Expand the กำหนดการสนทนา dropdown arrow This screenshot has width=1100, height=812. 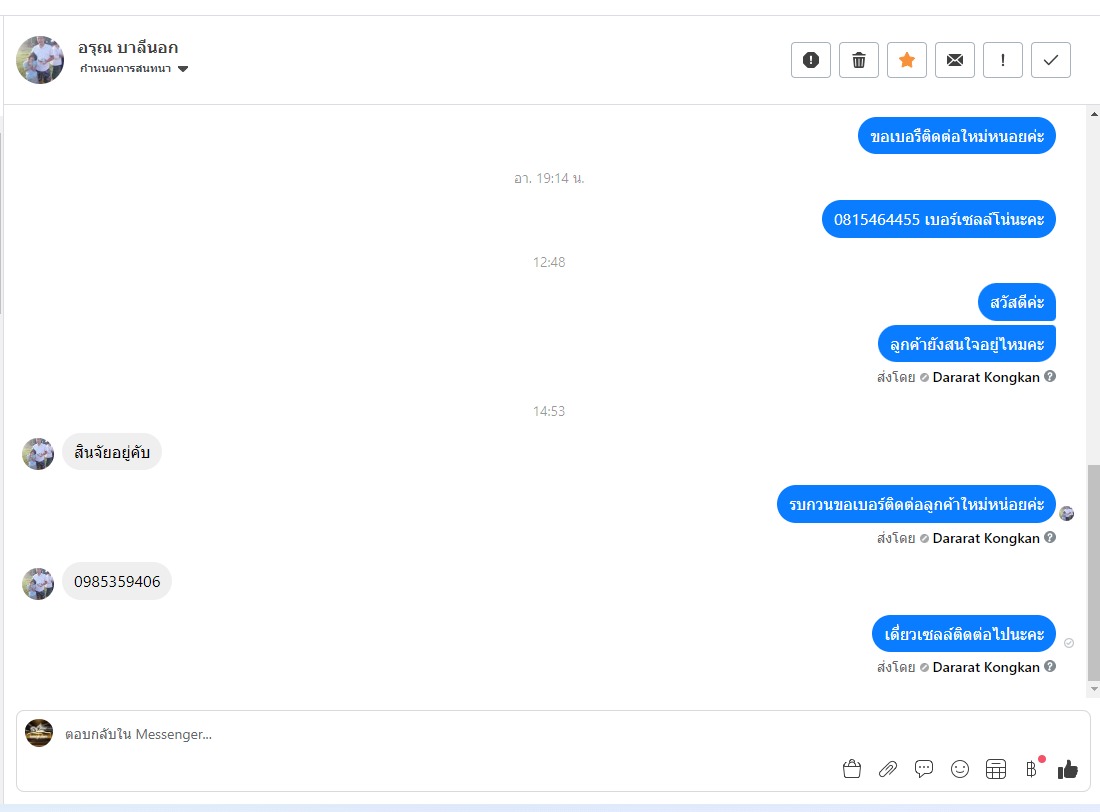[x=183, y=69]
